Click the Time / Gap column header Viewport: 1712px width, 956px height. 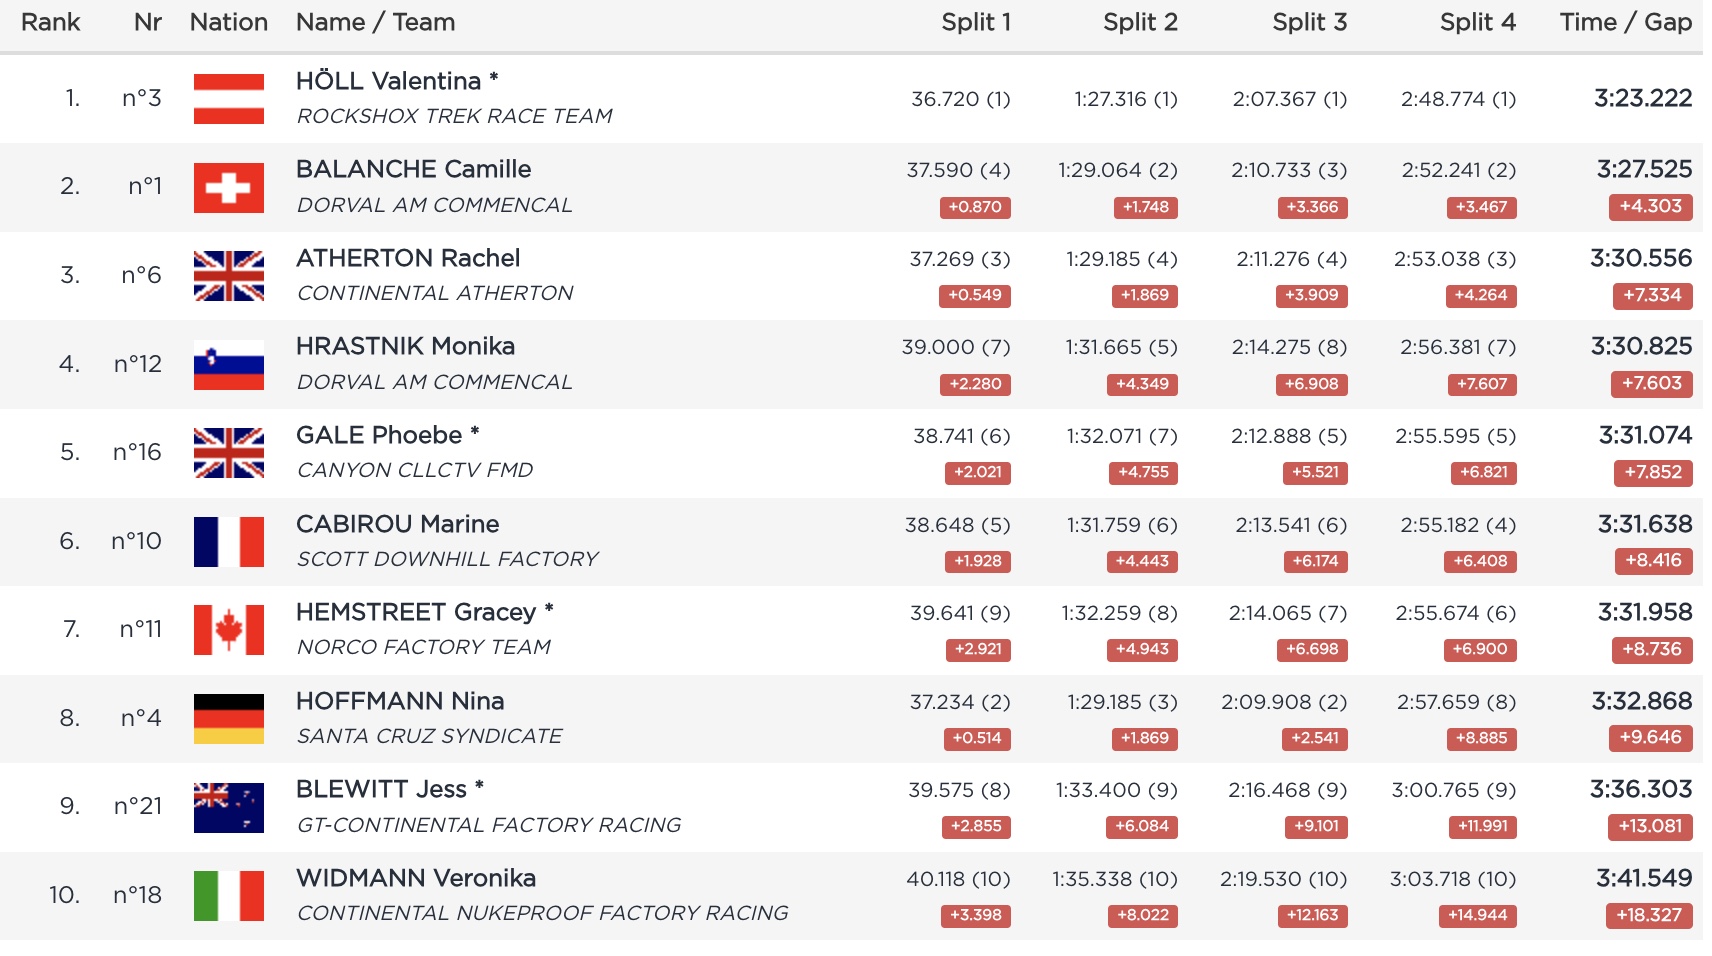pos(1625,22)
